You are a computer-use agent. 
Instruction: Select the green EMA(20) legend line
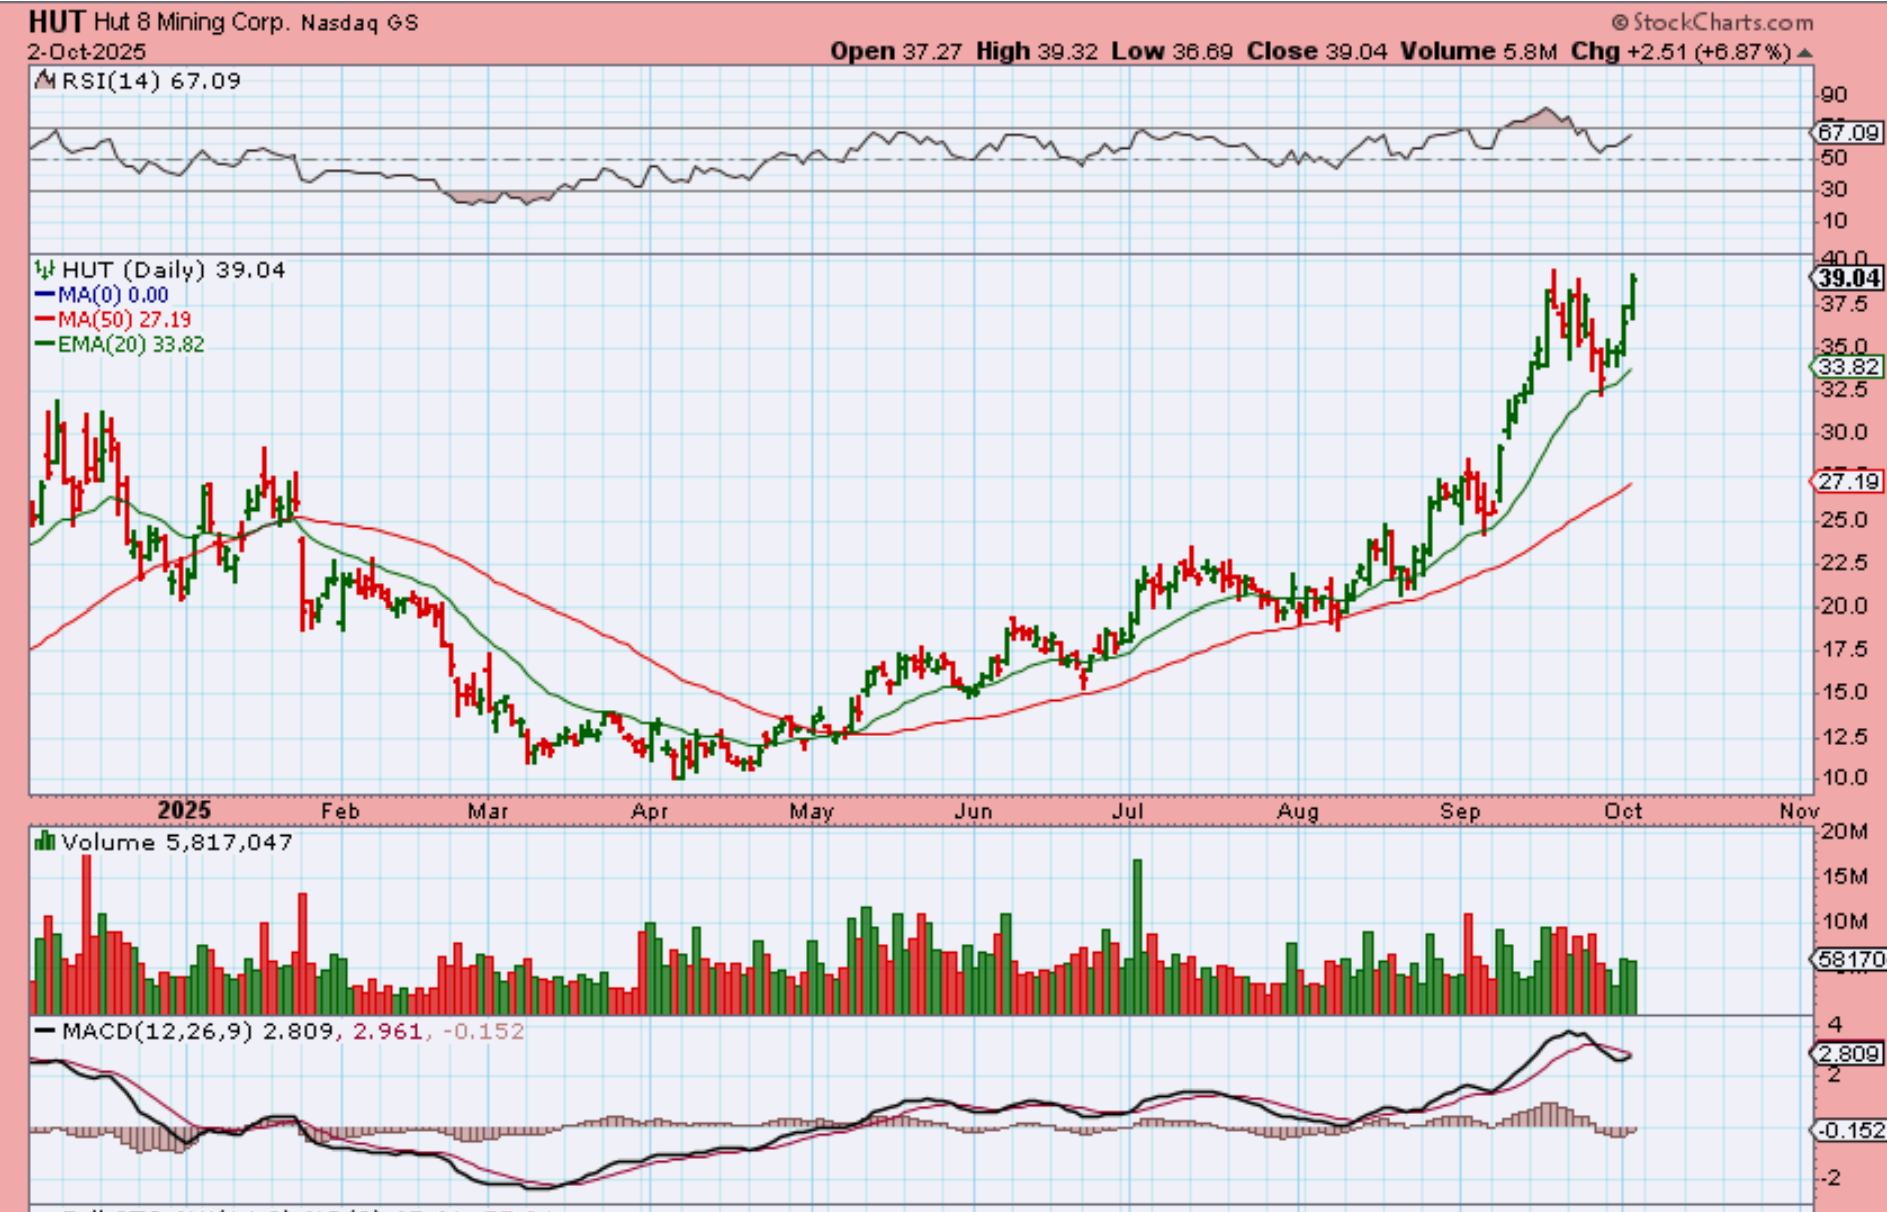point(44,345)
